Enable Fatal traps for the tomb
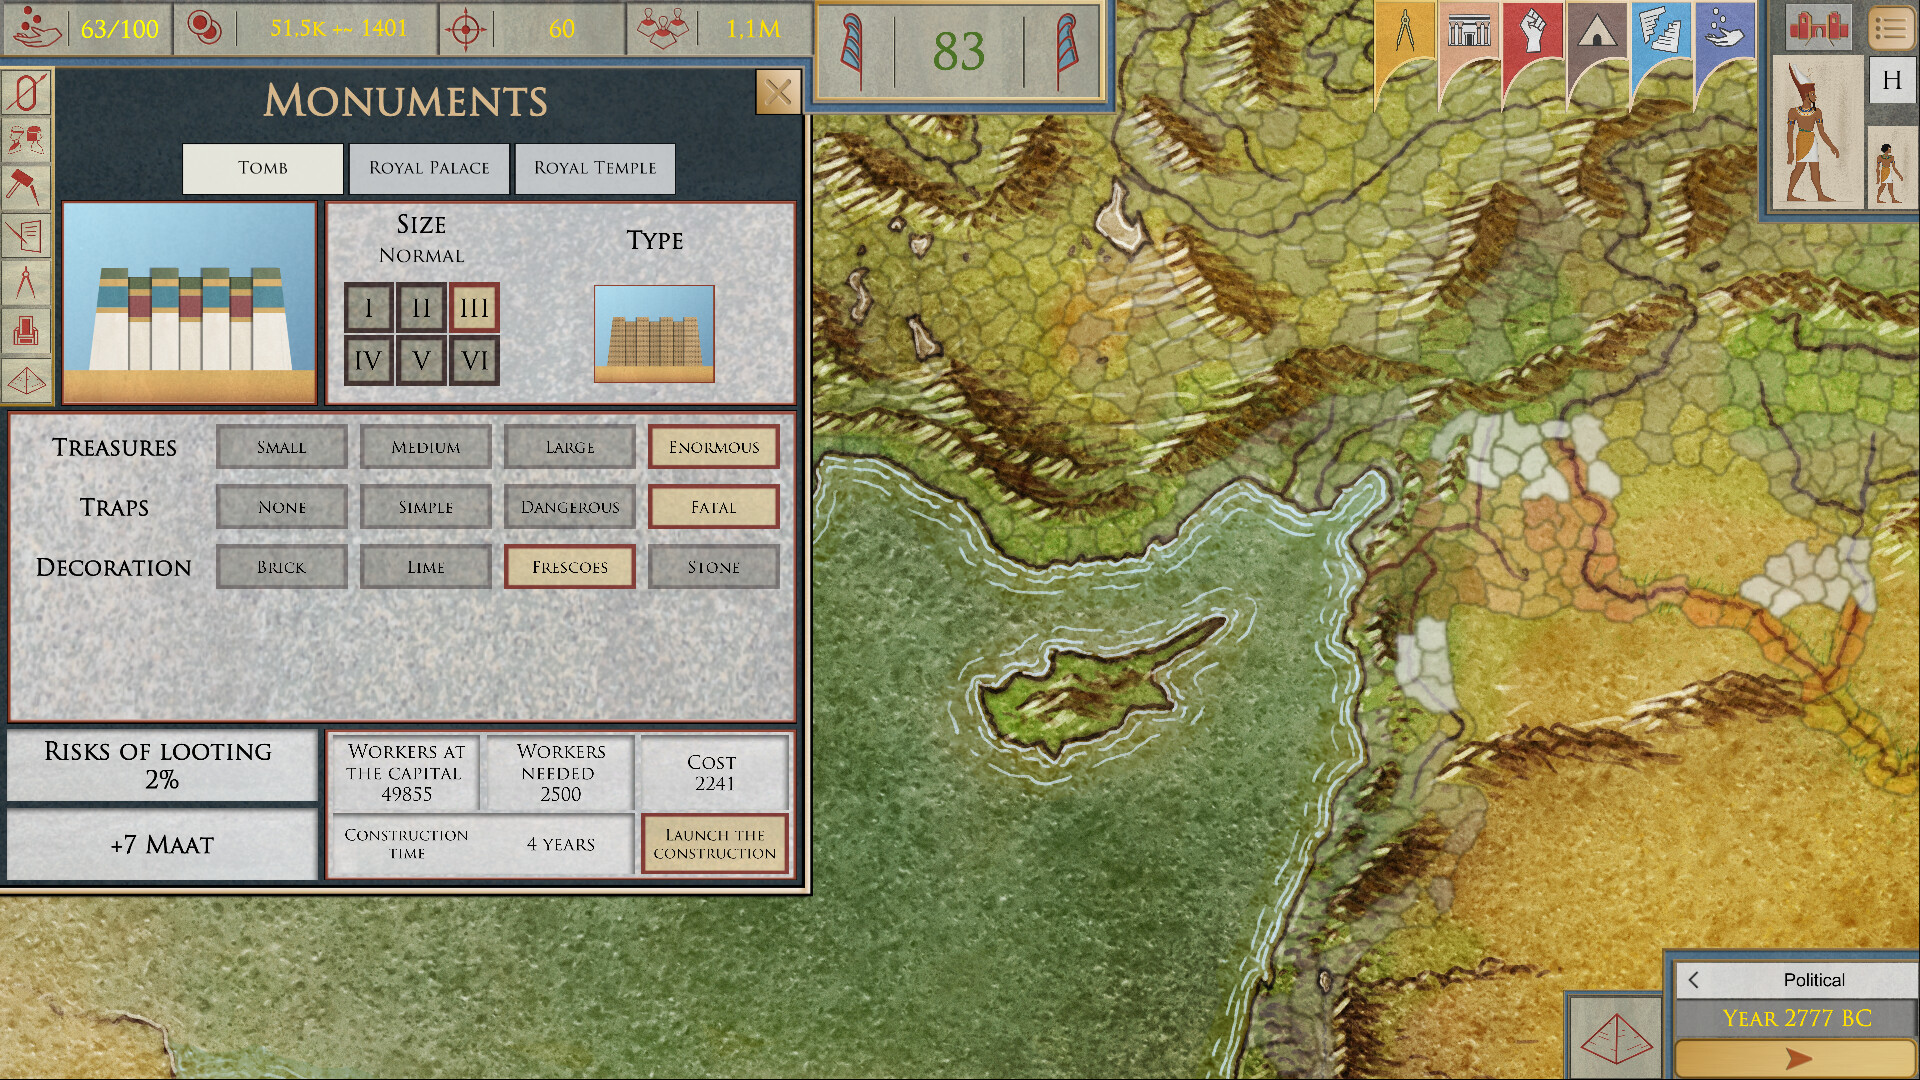The height and width of the screenshot is (1080, 1920). tap(713, 507)
